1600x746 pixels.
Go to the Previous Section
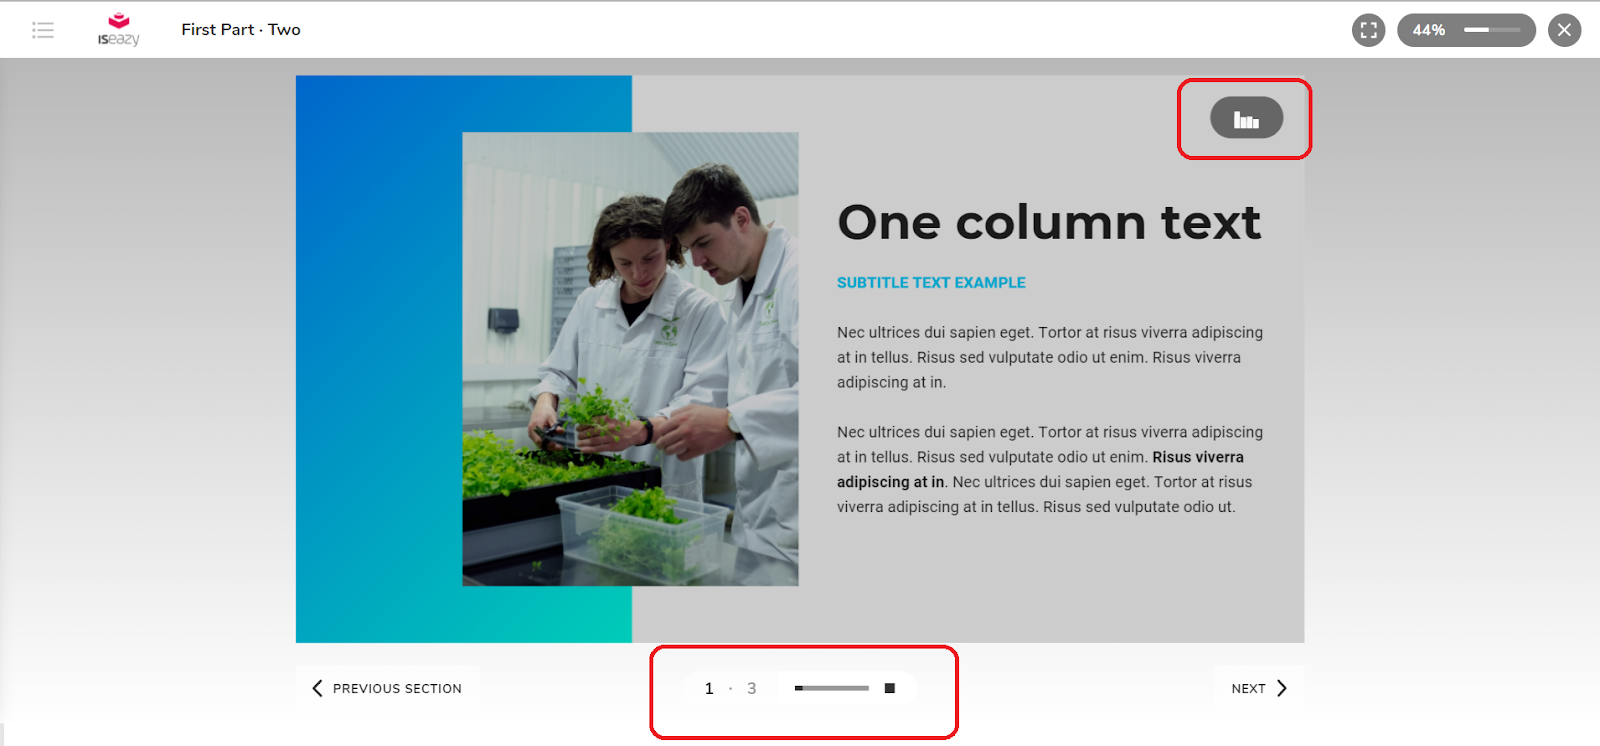(397, 688)
